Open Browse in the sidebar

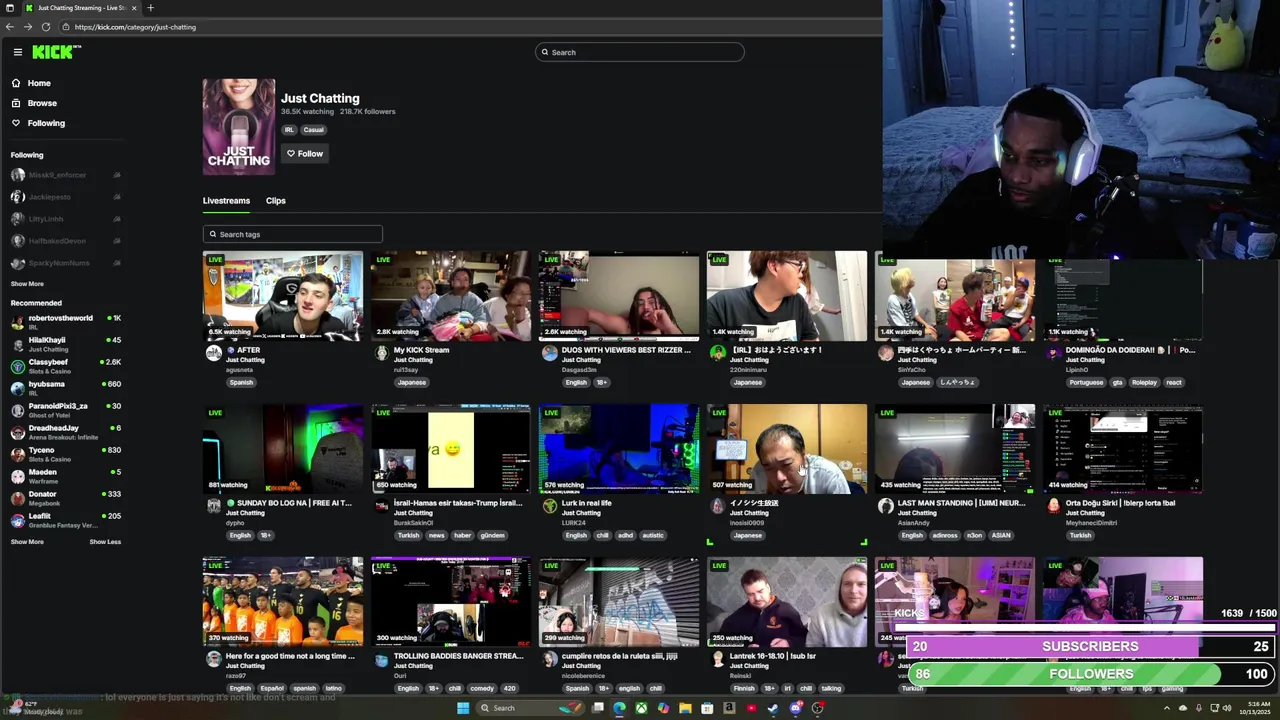(42, 103)
